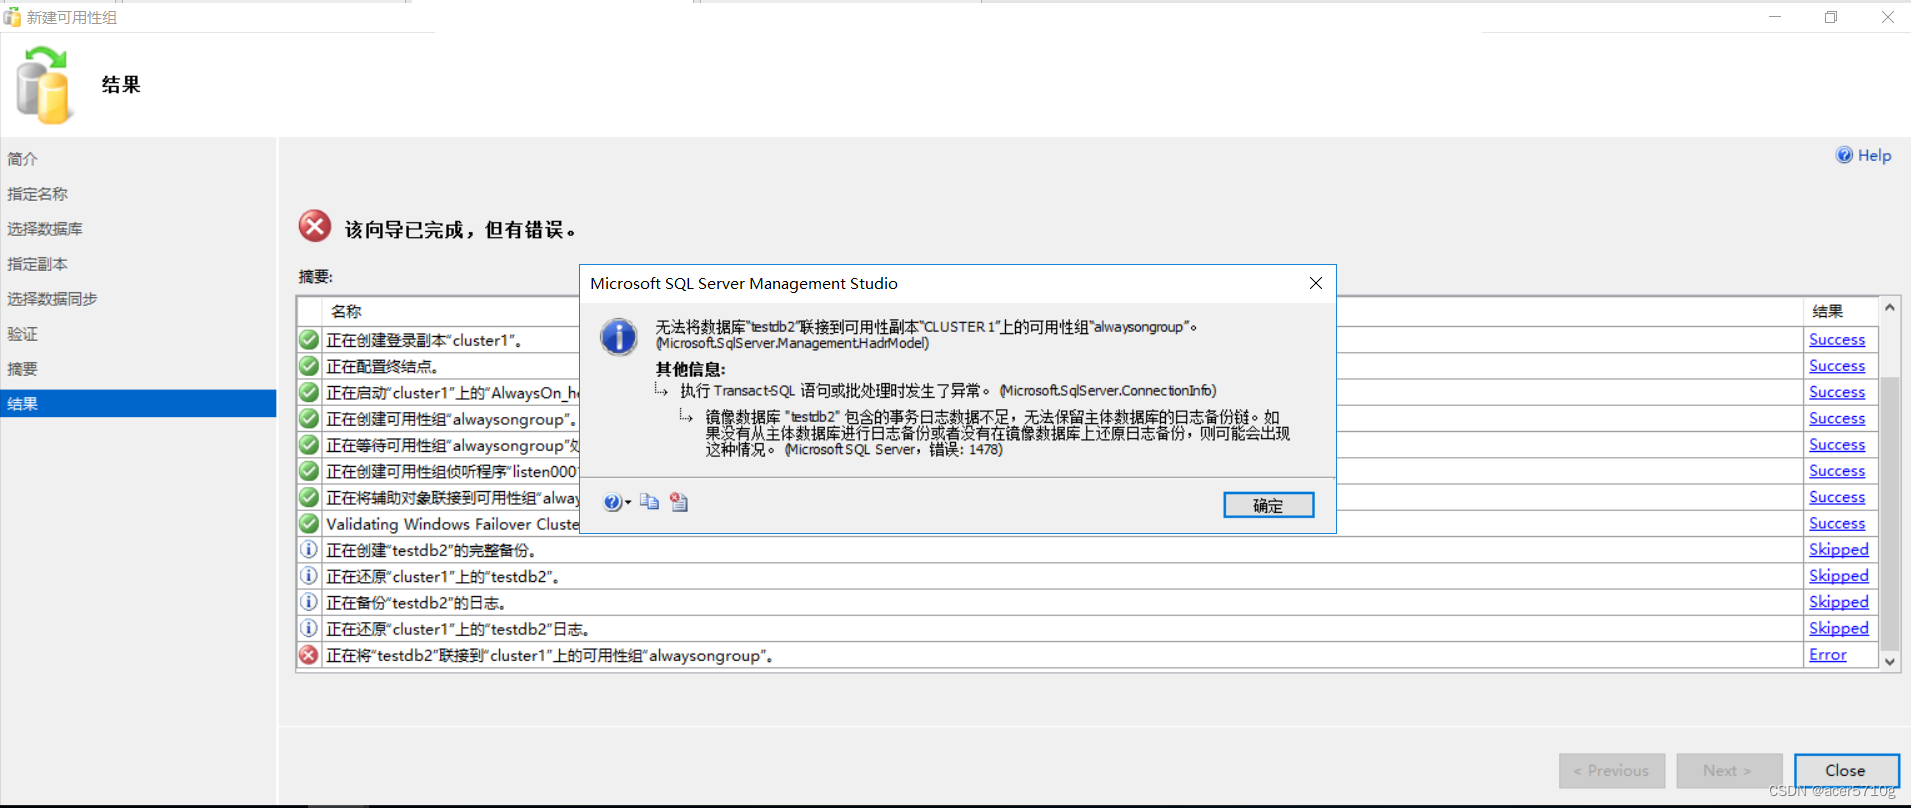Open the Skipped link for 正在创建 testdb2 完整备份

[1839, 550]
